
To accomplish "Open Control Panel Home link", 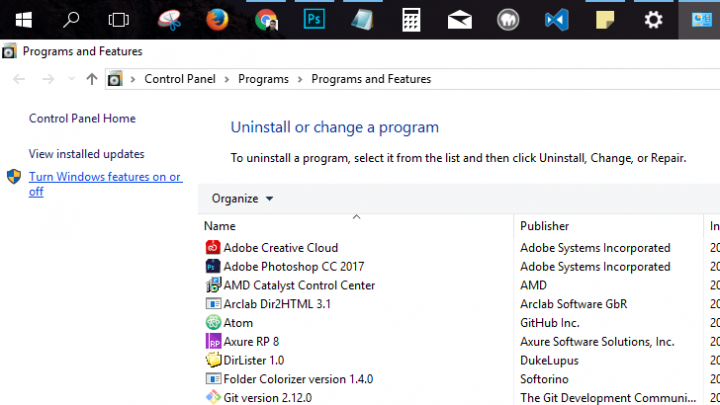I will [x=82, y=118].
